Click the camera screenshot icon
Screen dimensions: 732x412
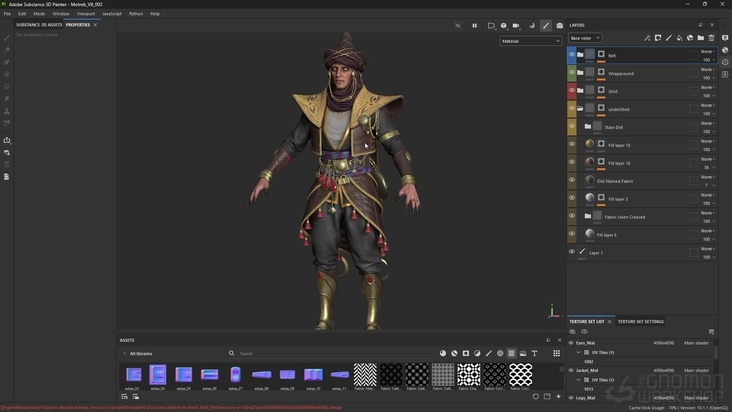(559, 26)
